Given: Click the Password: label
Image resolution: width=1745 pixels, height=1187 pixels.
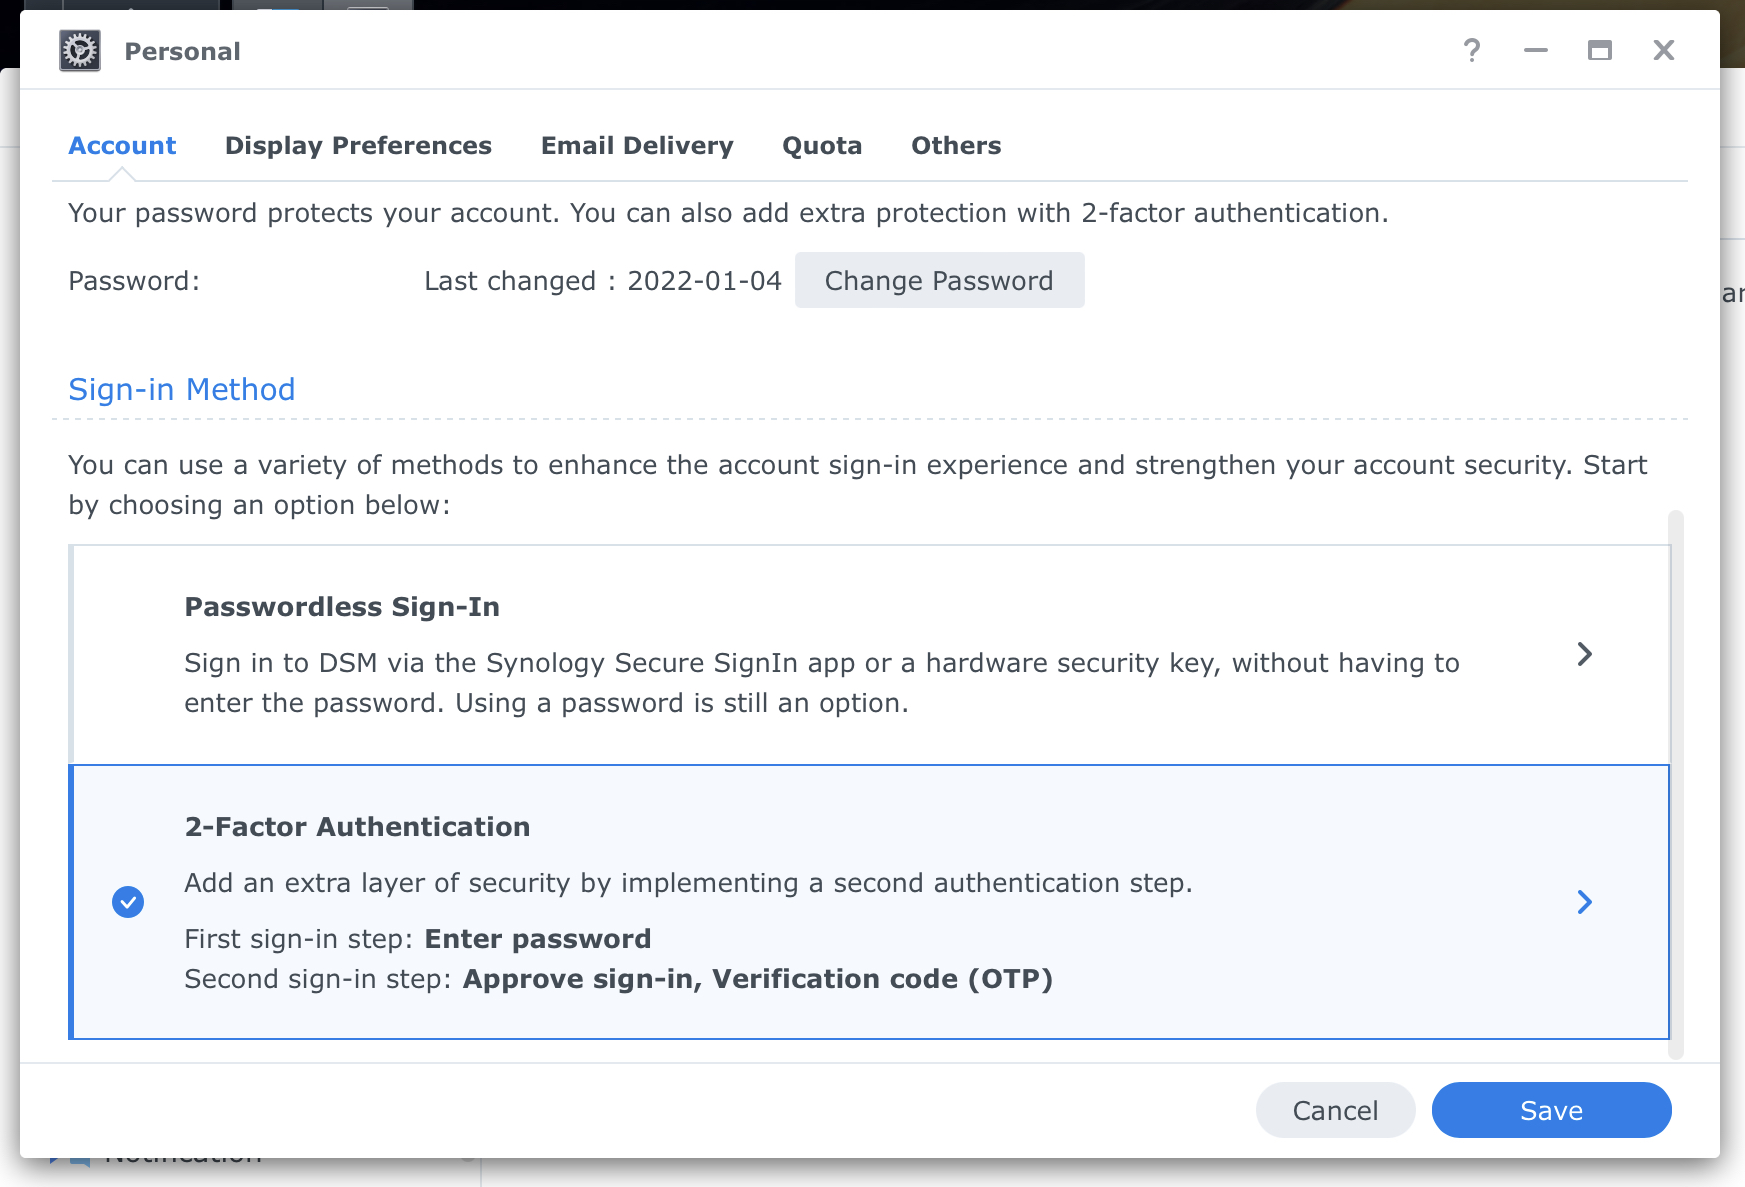Looking at the screenshot, I should [134, 281].
